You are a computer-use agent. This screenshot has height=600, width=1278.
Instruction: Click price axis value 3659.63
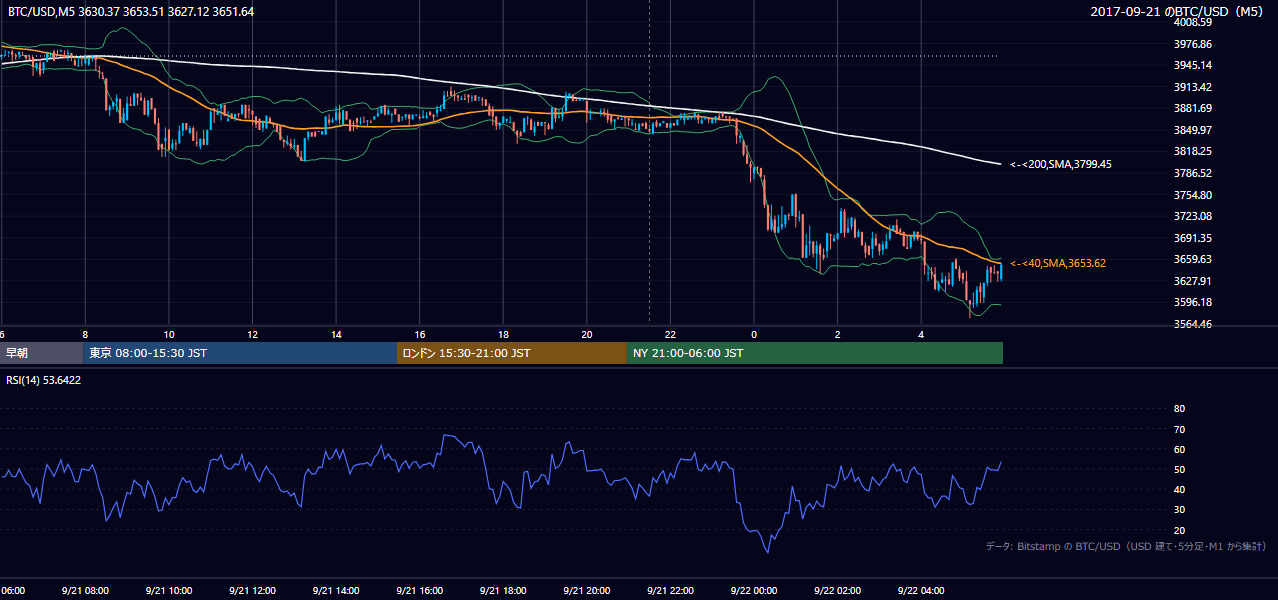coord(1193,259)
